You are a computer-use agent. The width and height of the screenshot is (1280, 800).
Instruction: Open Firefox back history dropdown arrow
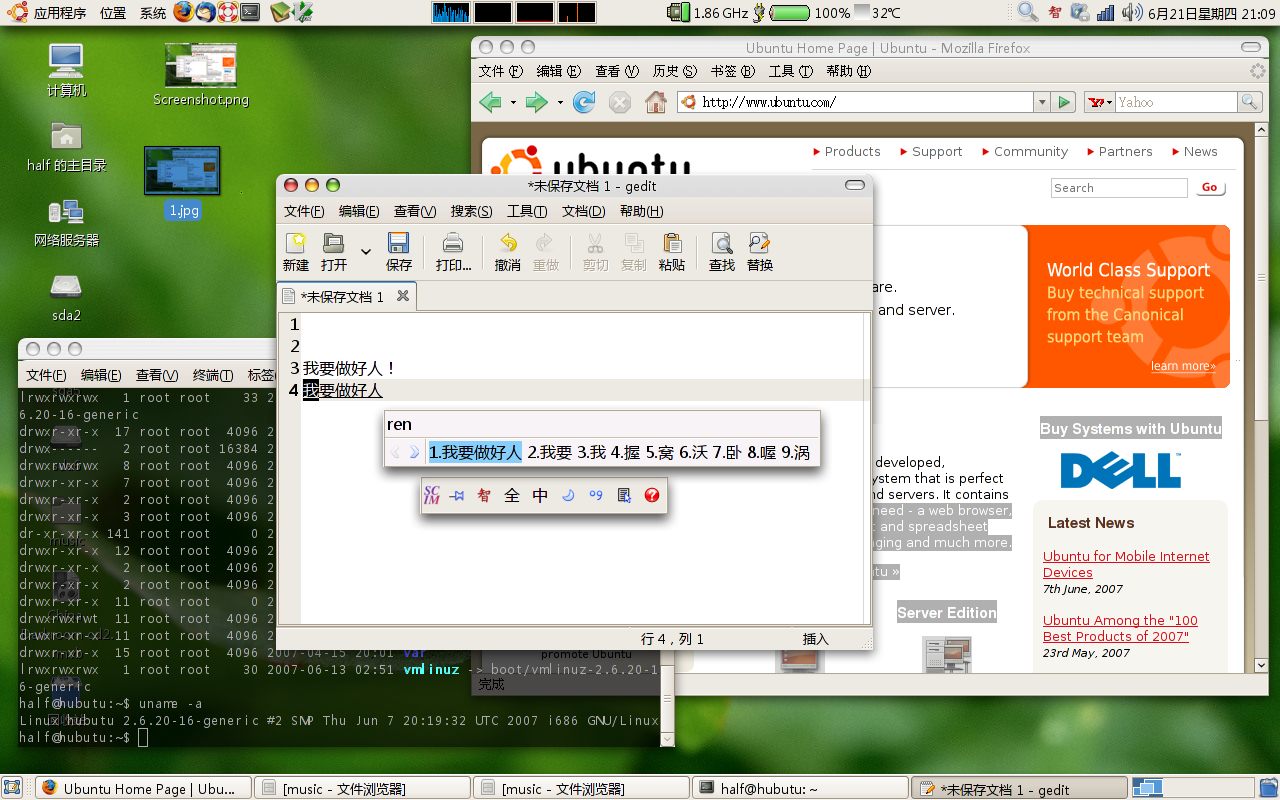point(513,102)
